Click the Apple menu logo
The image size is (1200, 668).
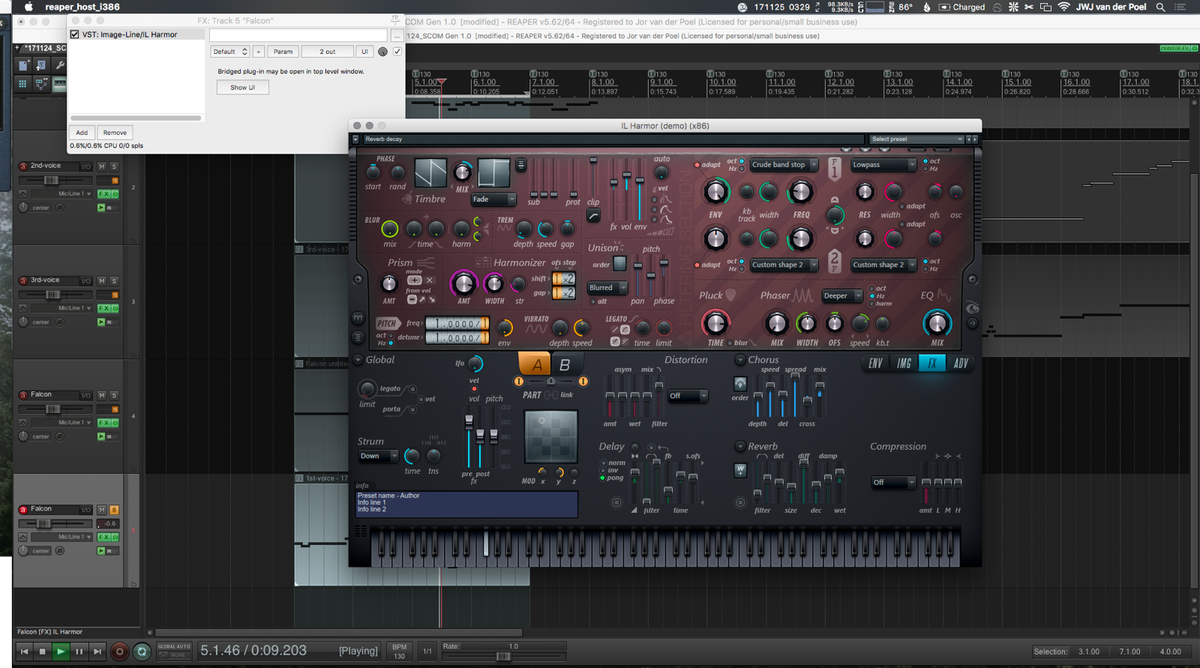tap(27, 7)
